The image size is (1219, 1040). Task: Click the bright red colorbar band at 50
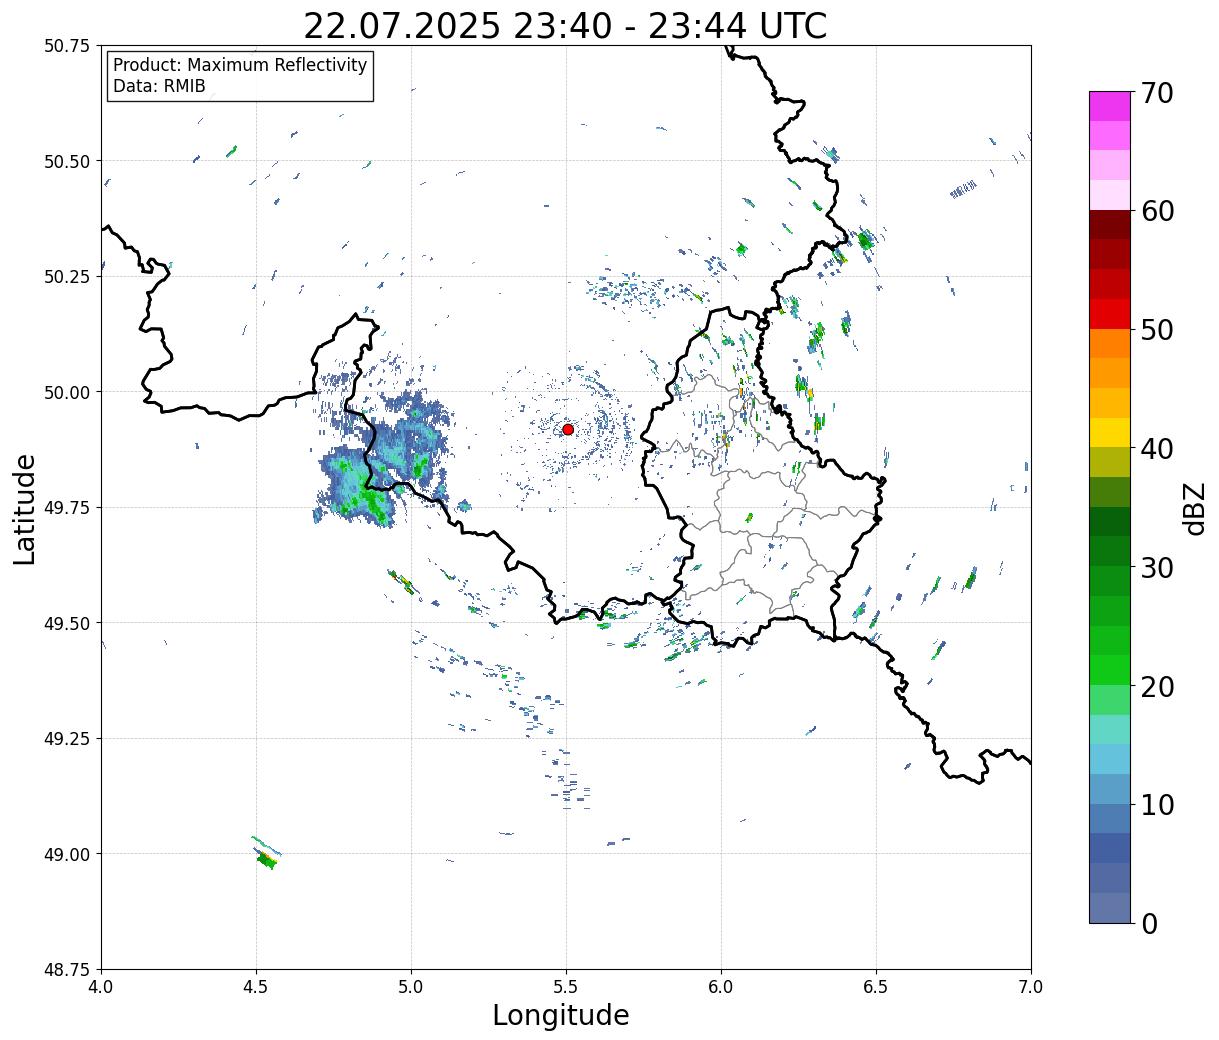(1110, 314)
